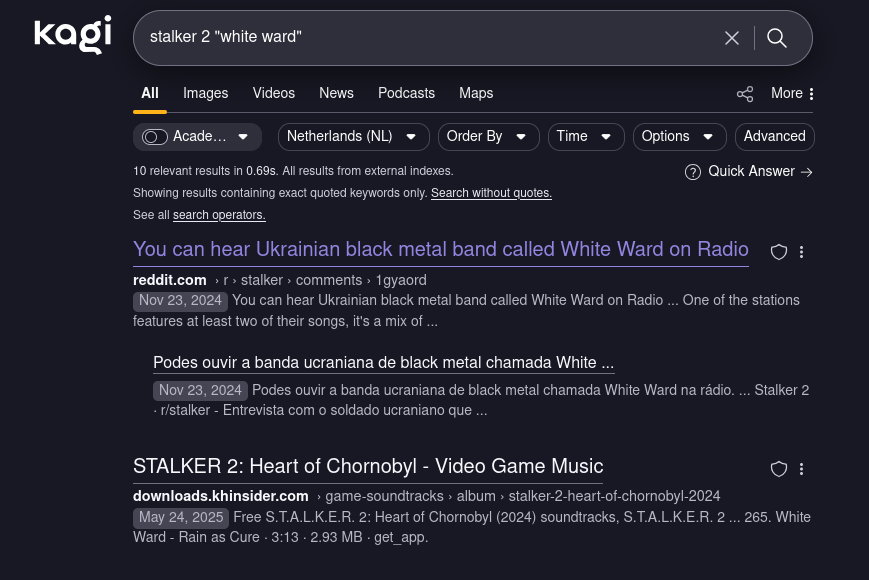Switch to the Images tab
869x580 pixels.
click(205, 93)
